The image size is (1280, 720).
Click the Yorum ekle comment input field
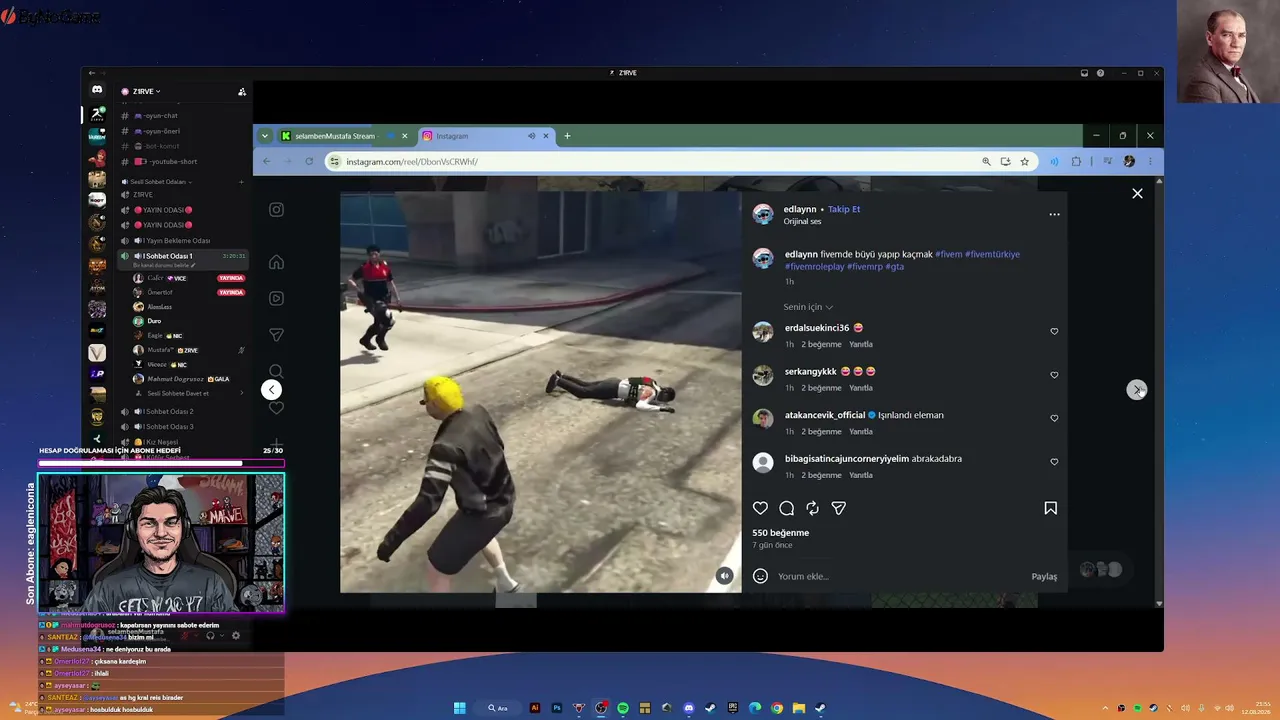tap(900, 576)
